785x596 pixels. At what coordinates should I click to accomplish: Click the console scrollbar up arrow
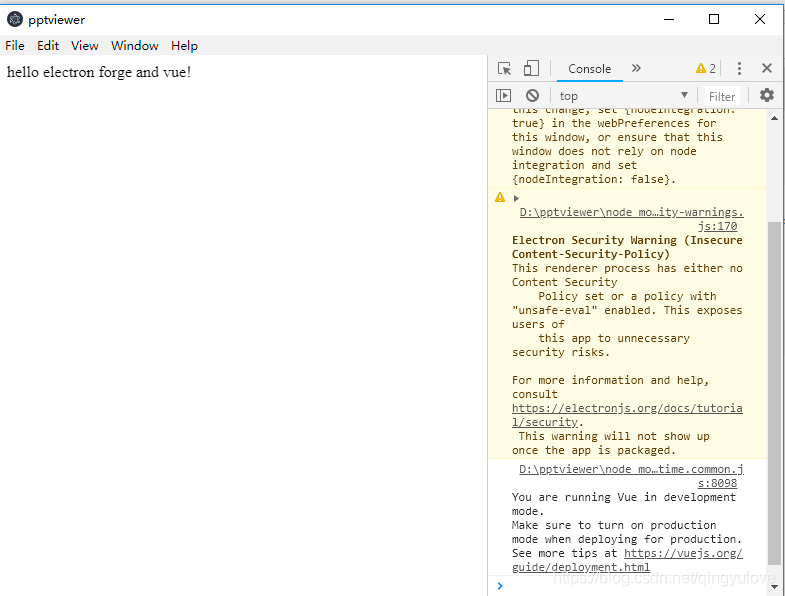pos(774,118)
